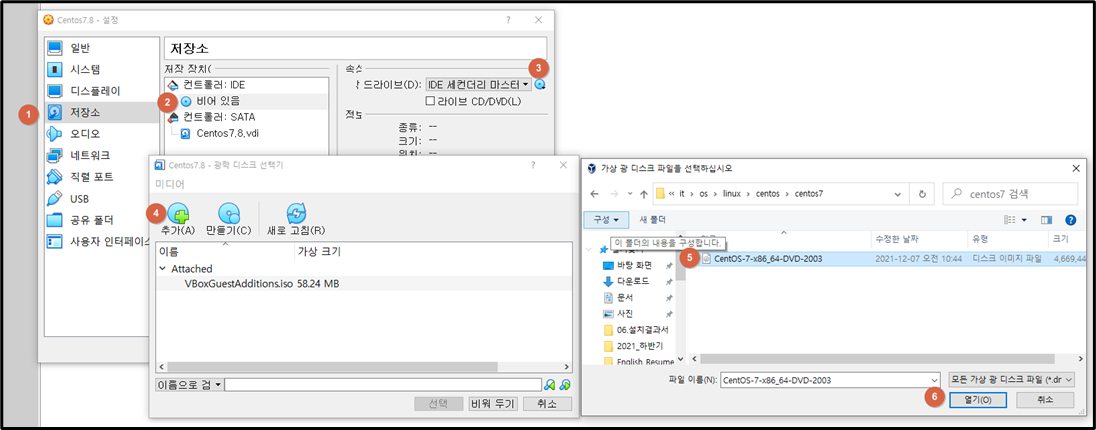The height and width of the screenshot is (430, 1096).
Task: Expand the address bar history dropdown
Action: (898, 194)
